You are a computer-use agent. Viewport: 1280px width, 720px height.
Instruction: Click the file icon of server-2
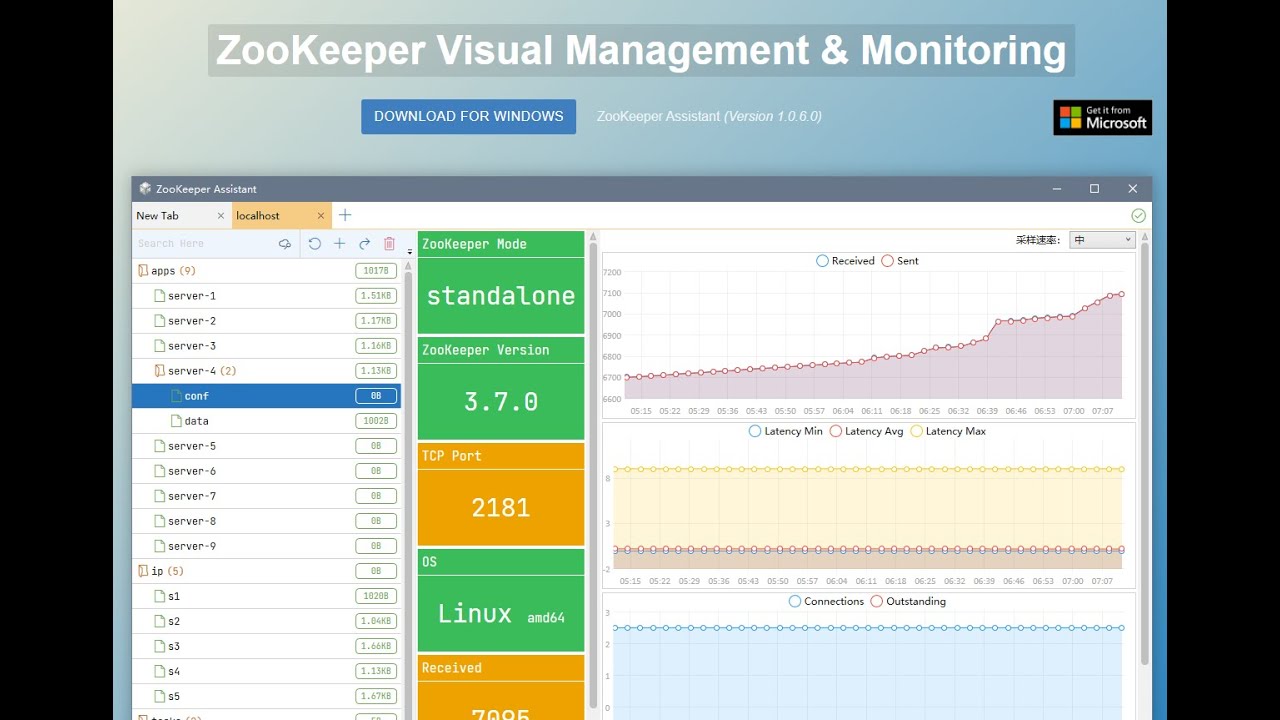tap(159, 321)
